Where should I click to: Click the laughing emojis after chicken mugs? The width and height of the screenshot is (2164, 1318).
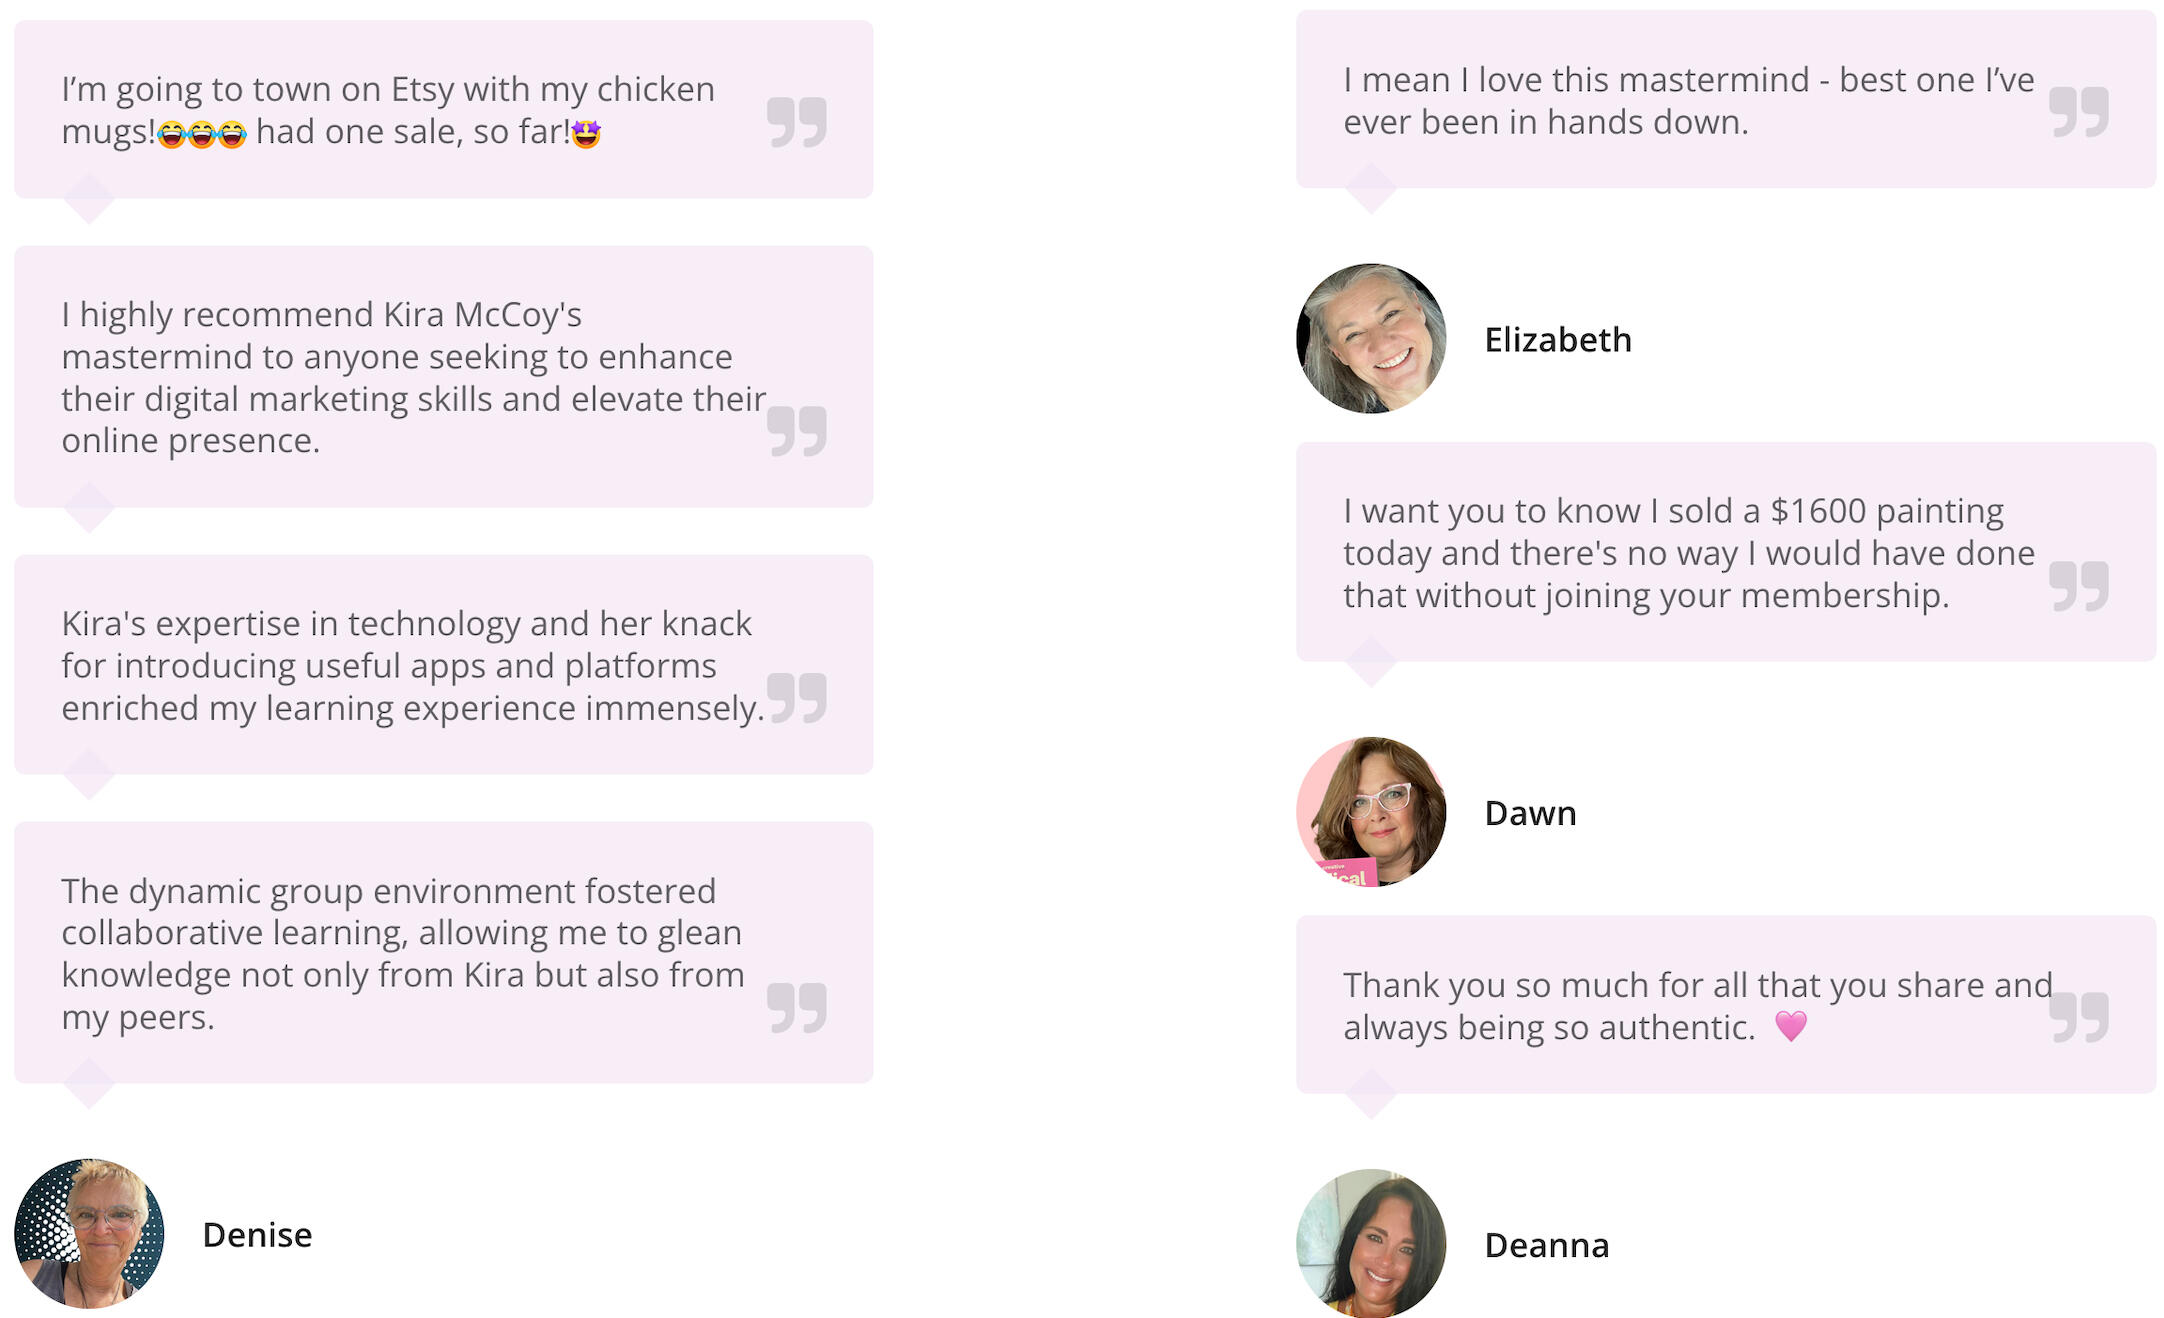(x=202, y=133)
